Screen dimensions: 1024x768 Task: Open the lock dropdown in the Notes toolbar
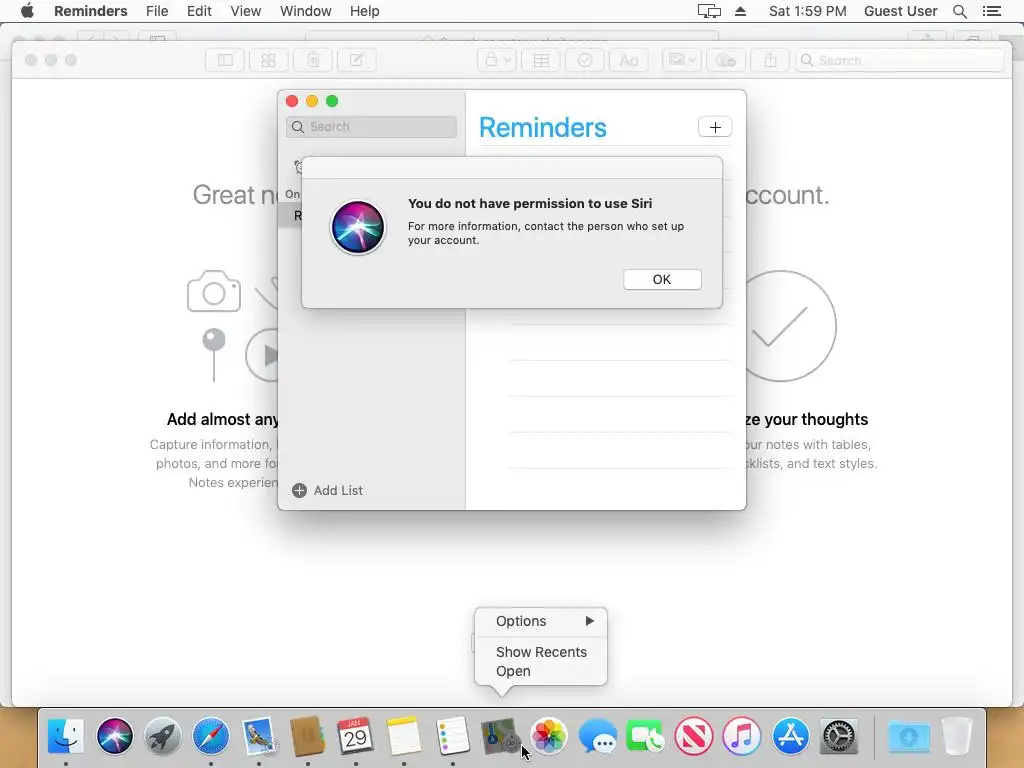(x=497, y=60)
